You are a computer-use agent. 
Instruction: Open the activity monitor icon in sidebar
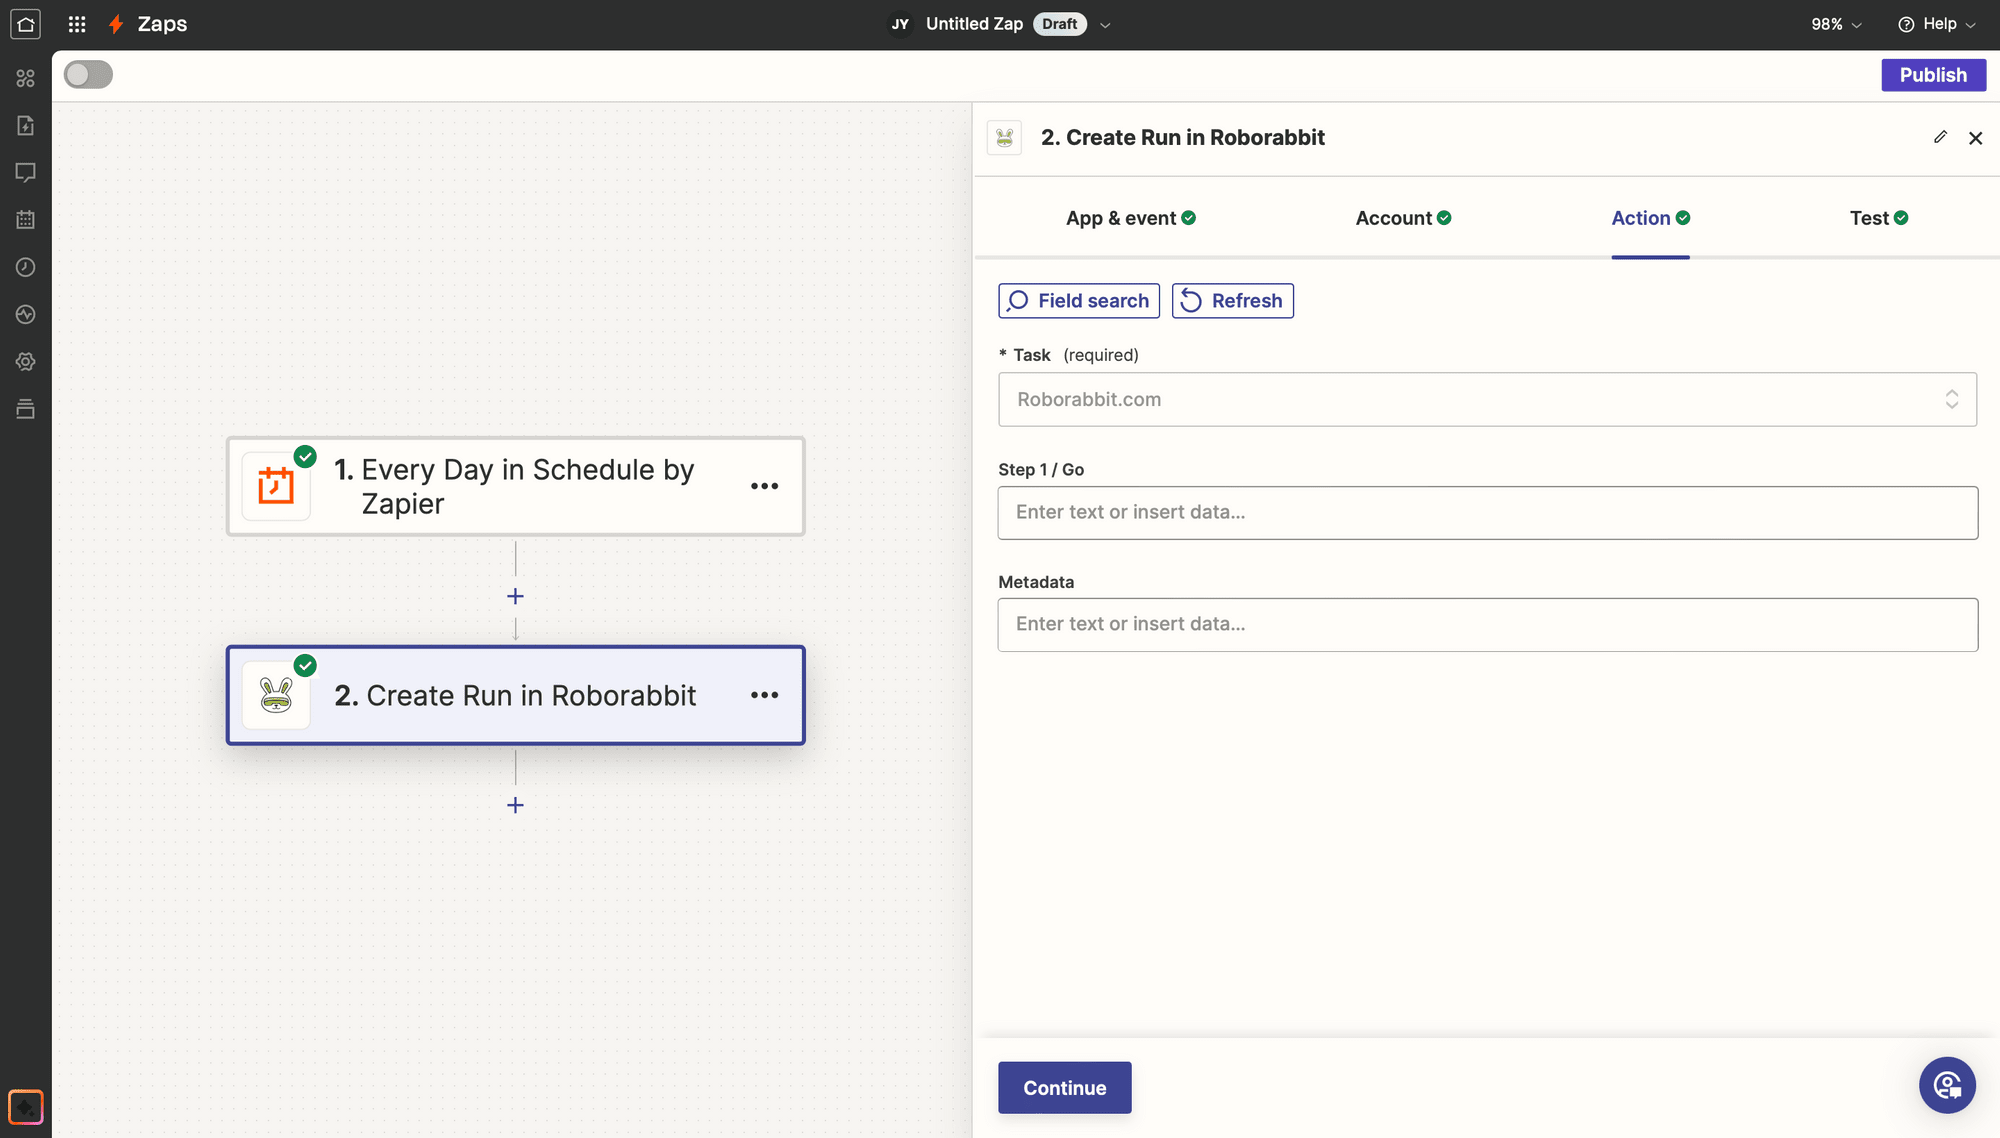point(25,314)
